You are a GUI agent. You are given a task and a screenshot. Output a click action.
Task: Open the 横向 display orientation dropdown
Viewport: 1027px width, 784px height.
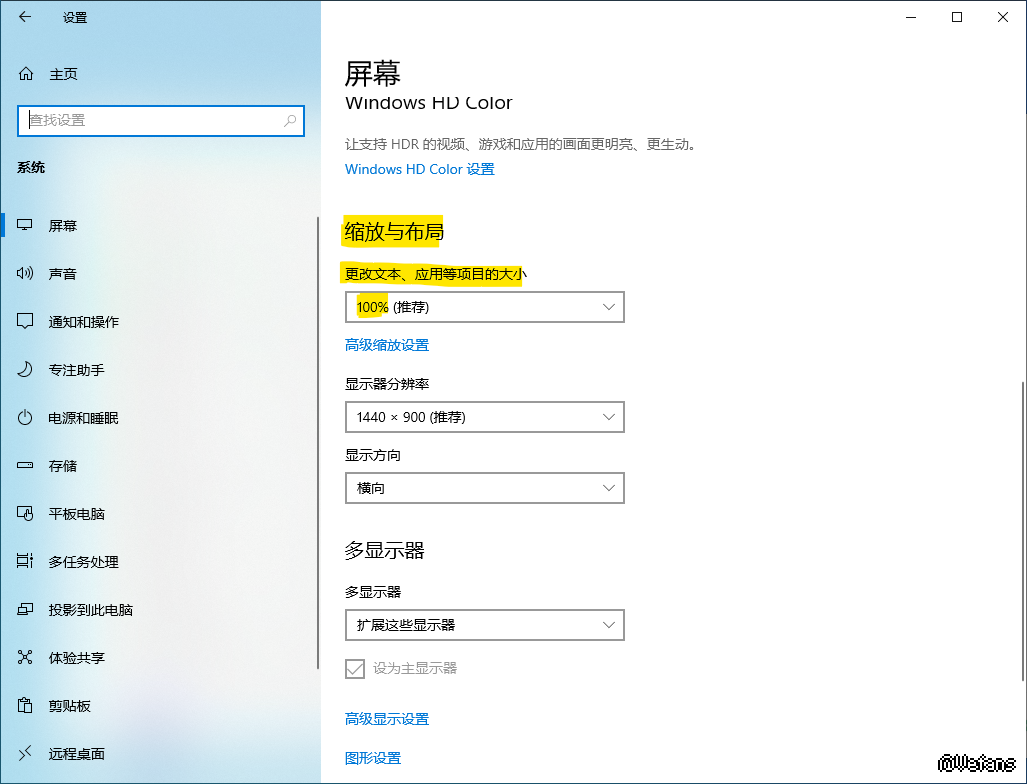click(x=485, y=488)
